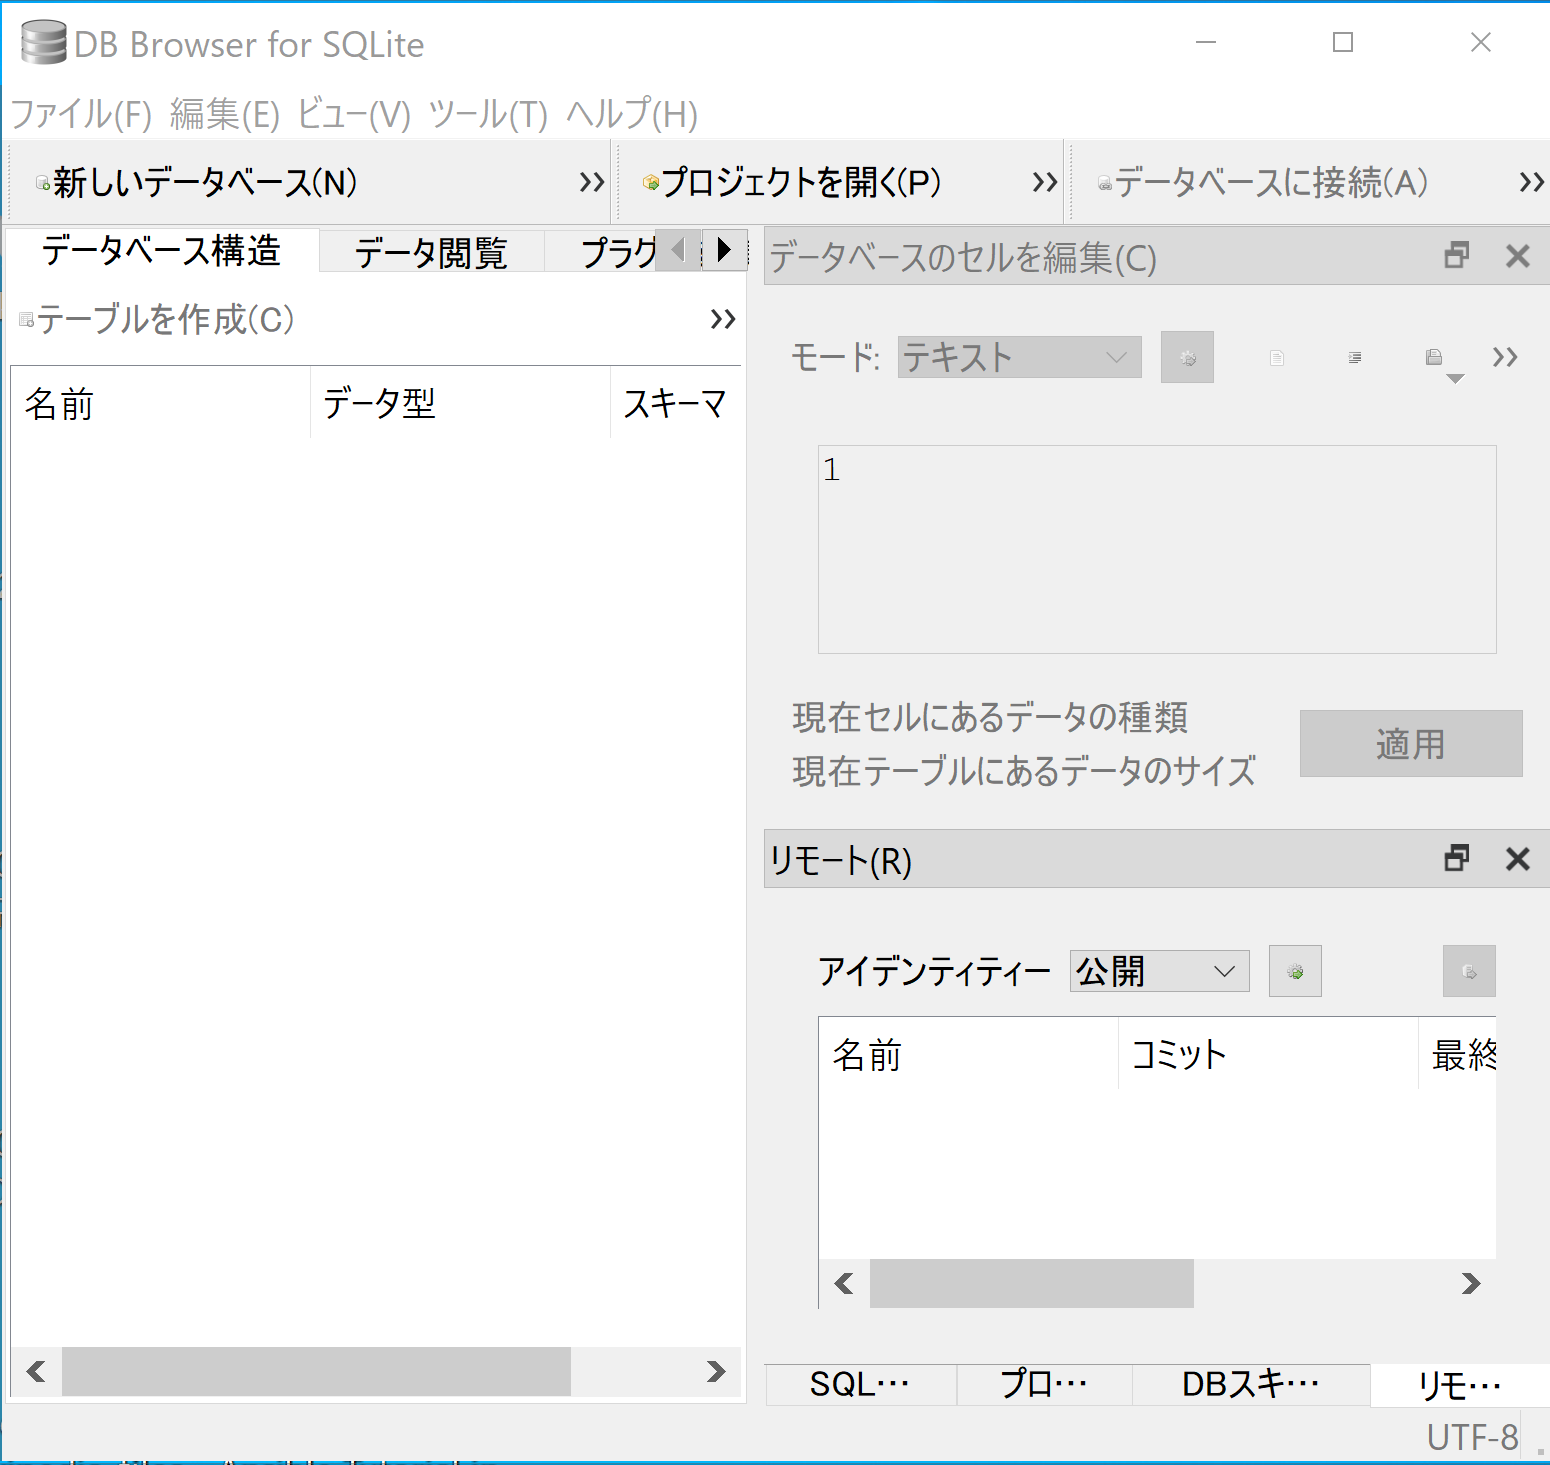The width and height of the screenshot is (1550, 1465).
Task: Click the cut-off 最終 column header
Action: (x=1458, y=1055)
